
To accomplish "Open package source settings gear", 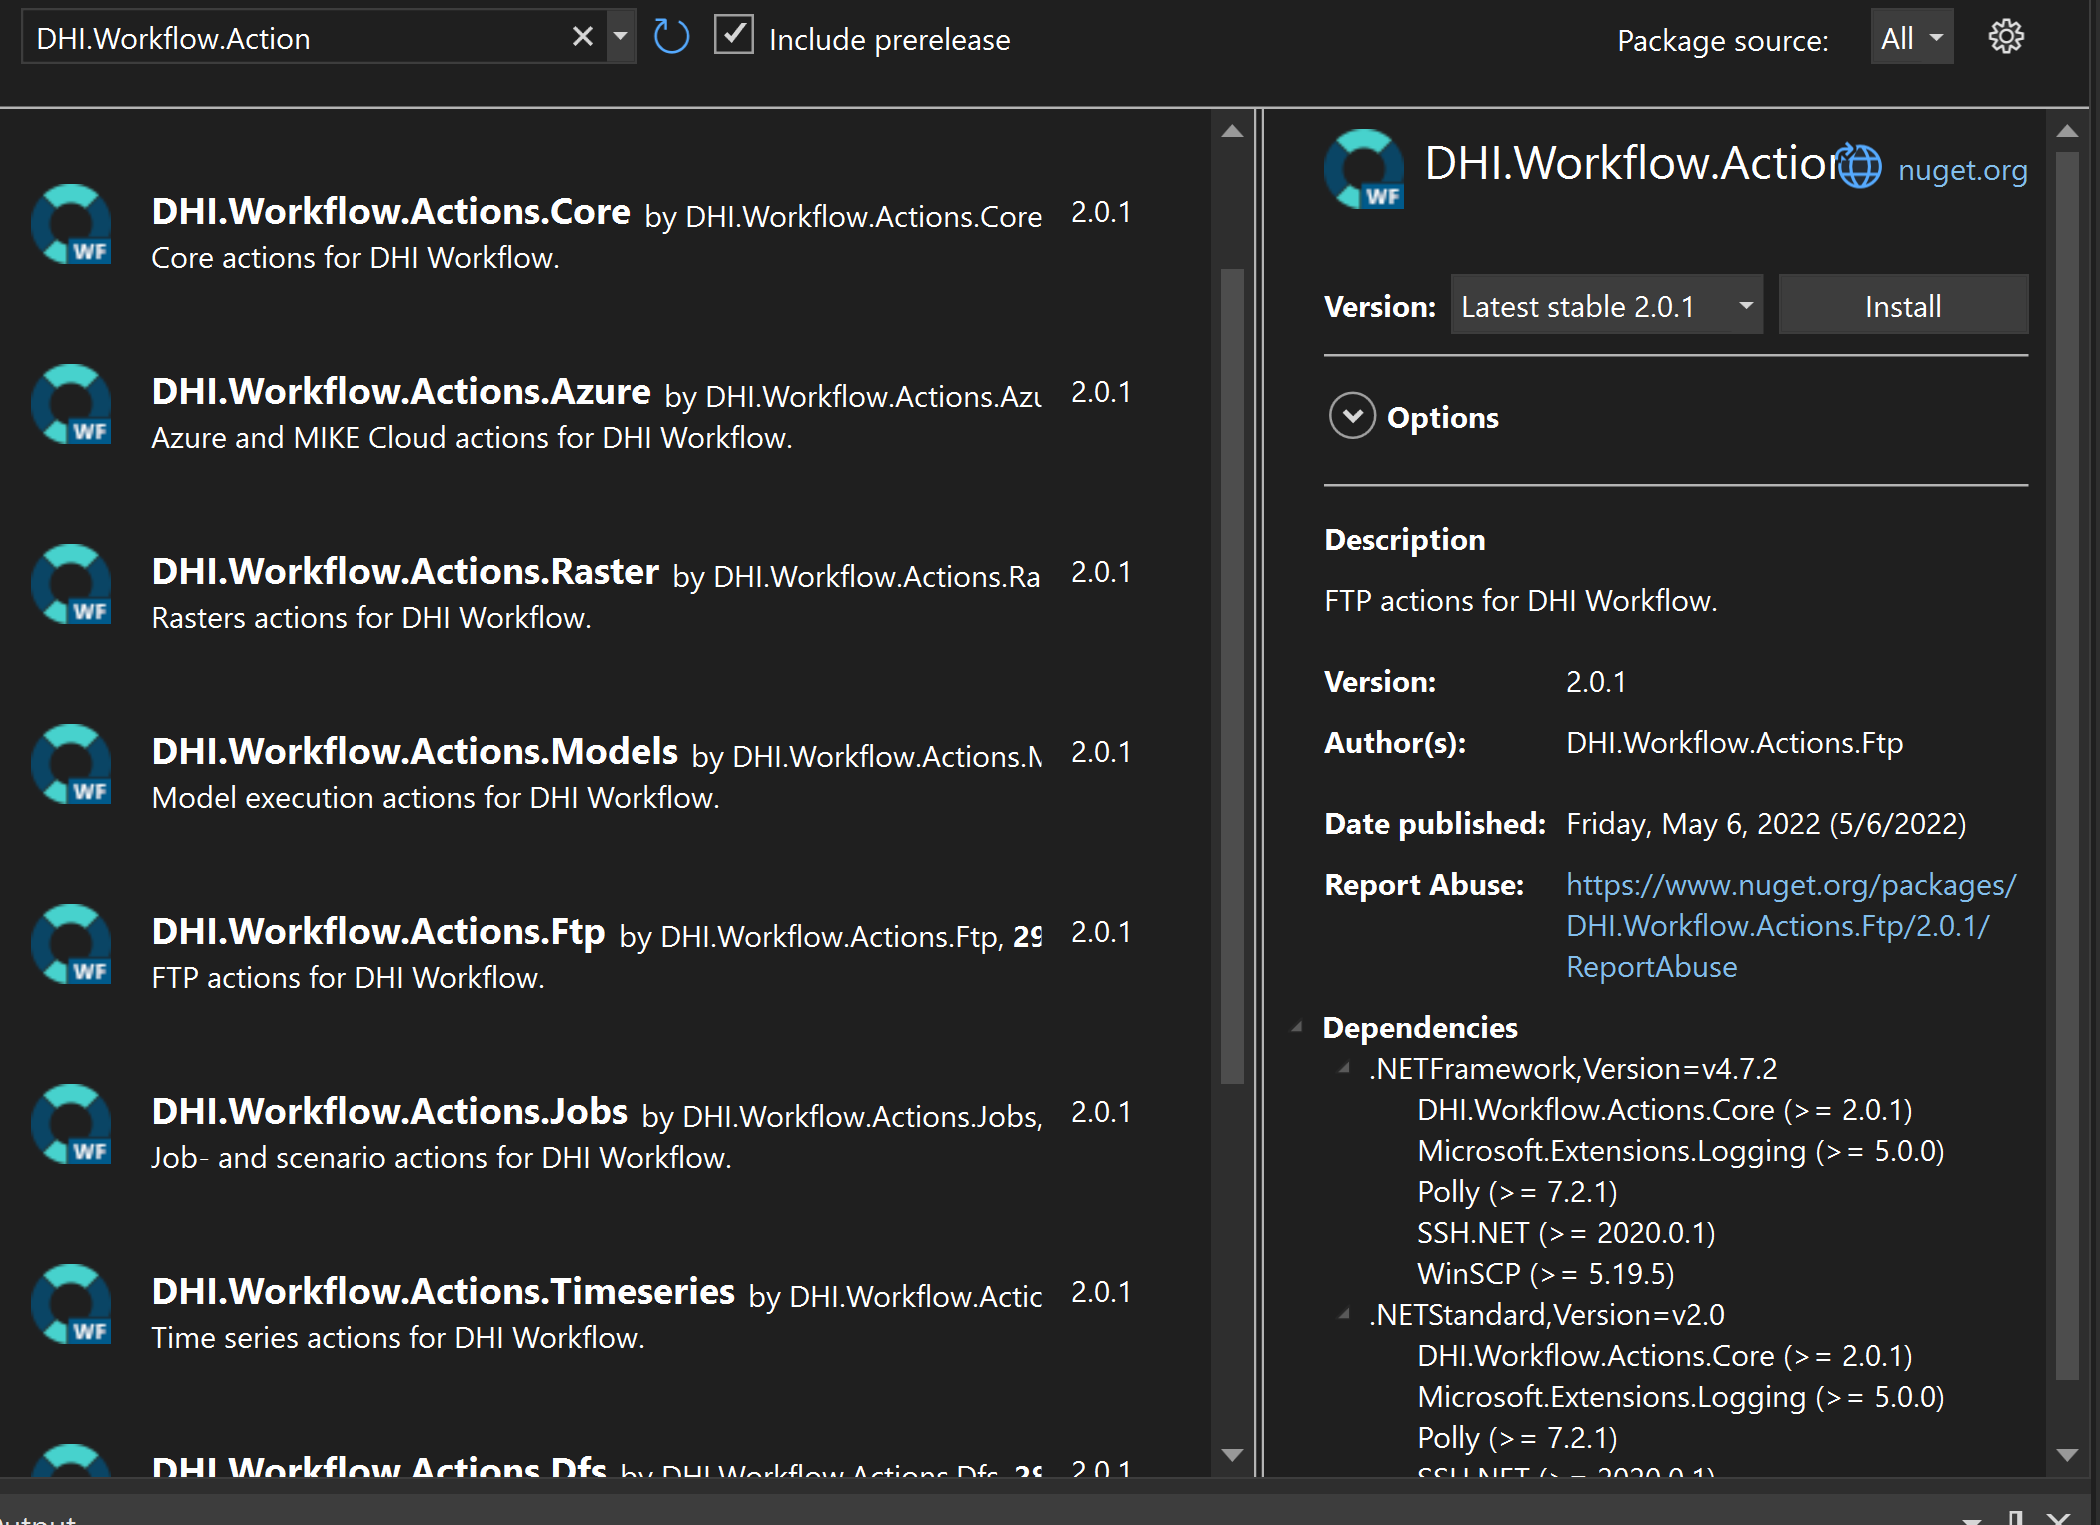I will [2005, 37].
